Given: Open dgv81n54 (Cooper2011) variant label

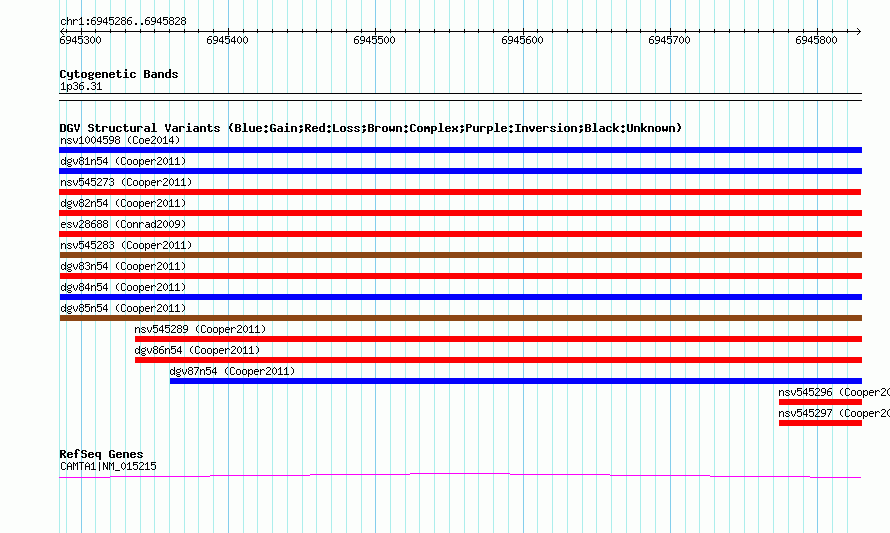Looking at the screenshot, I should (x=123, y=161).
